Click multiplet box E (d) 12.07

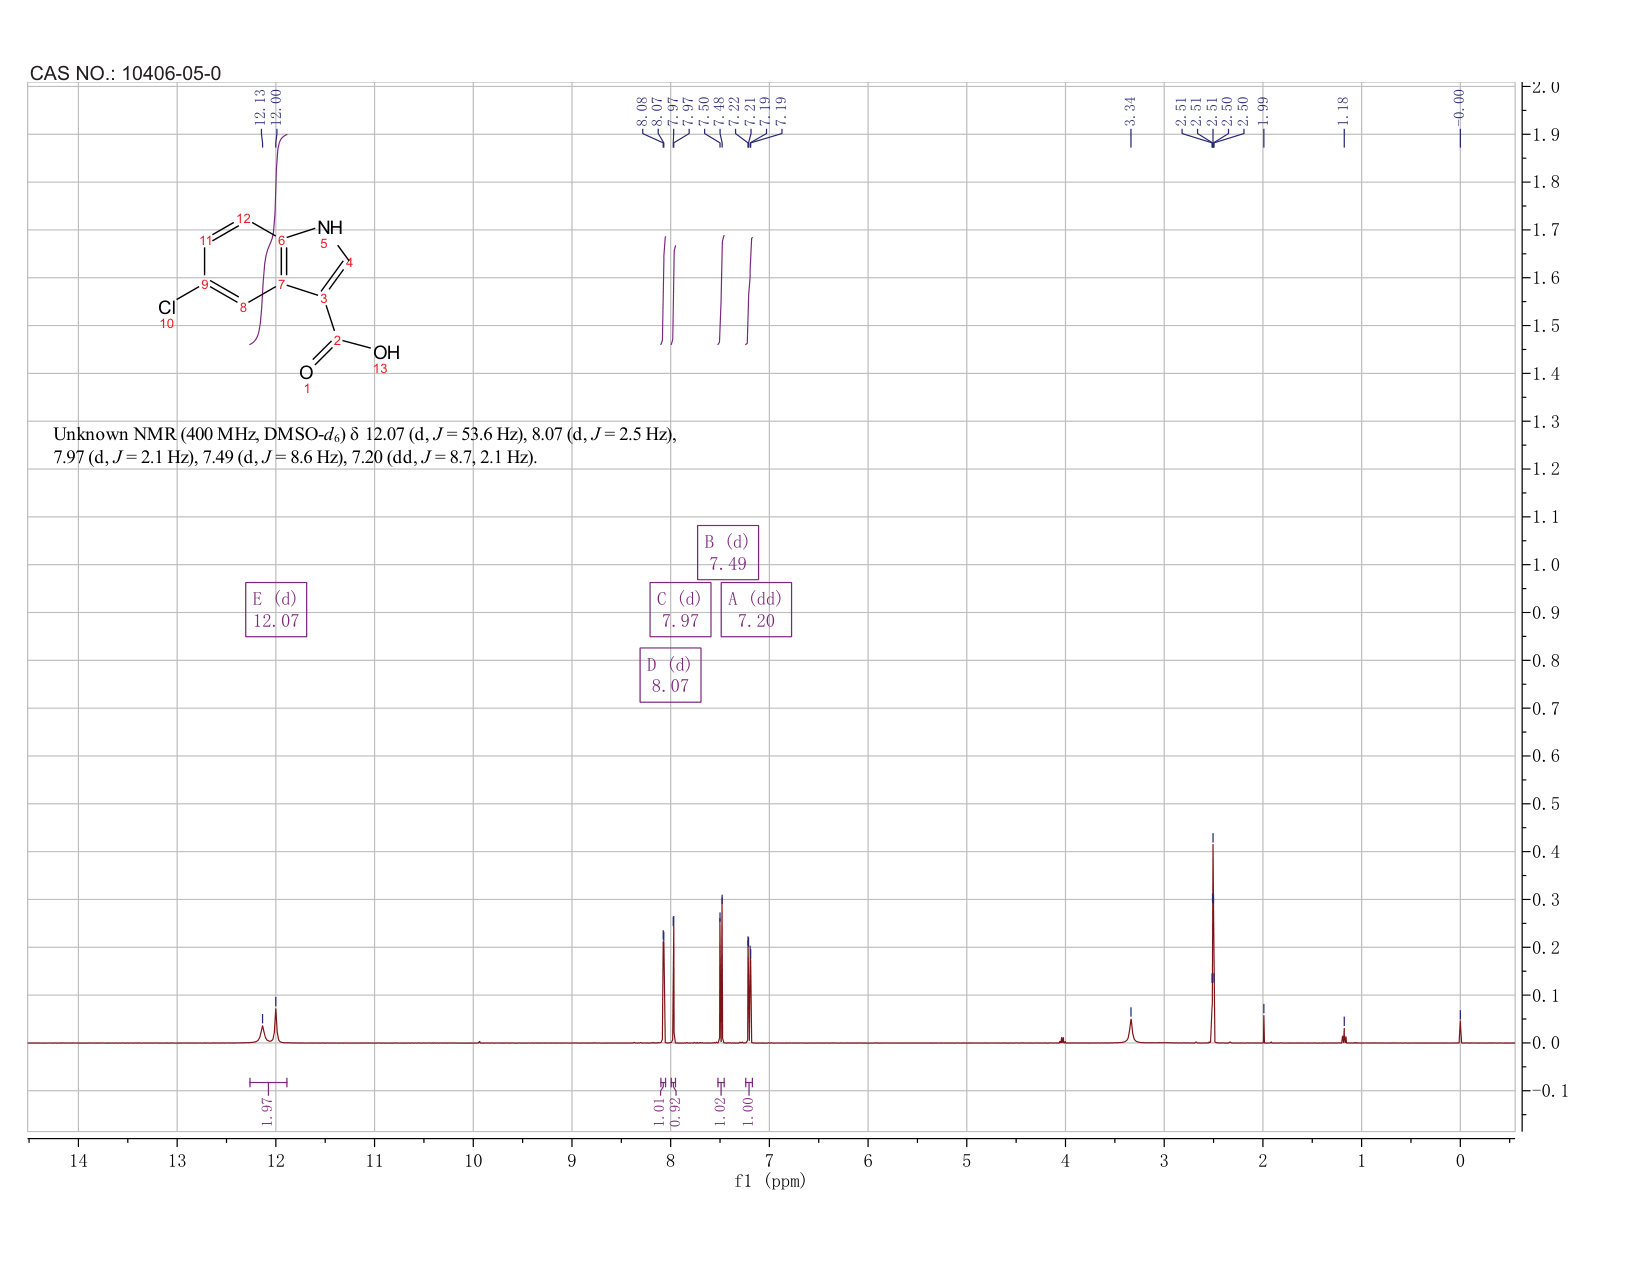[276, 609]
